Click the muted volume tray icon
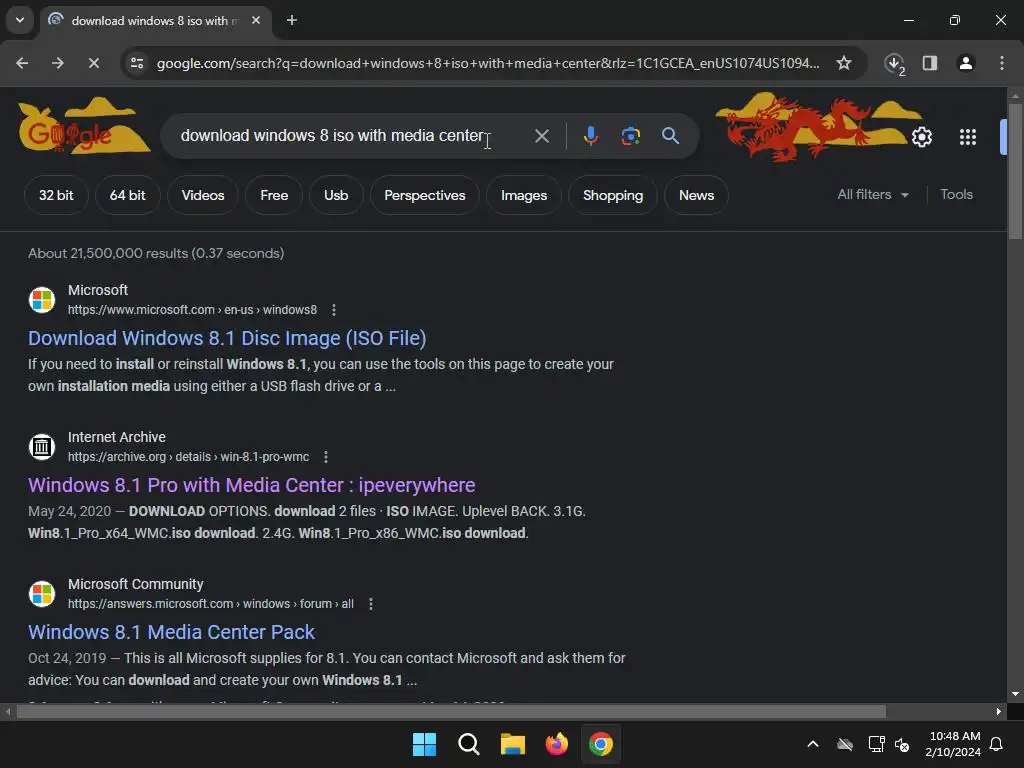This screenshot has width=1024, height=768. point(902,744)
